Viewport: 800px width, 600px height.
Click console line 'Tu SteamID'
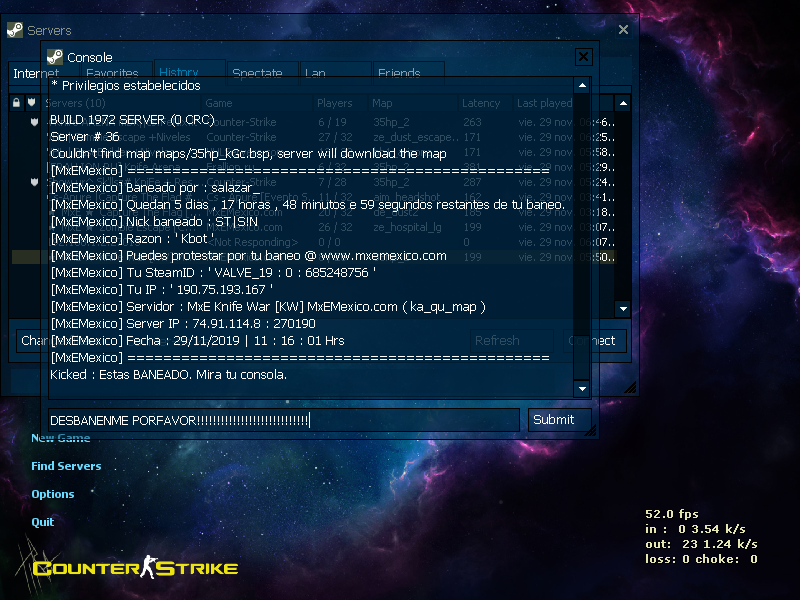pyautogui.click(x=213, y=272)
